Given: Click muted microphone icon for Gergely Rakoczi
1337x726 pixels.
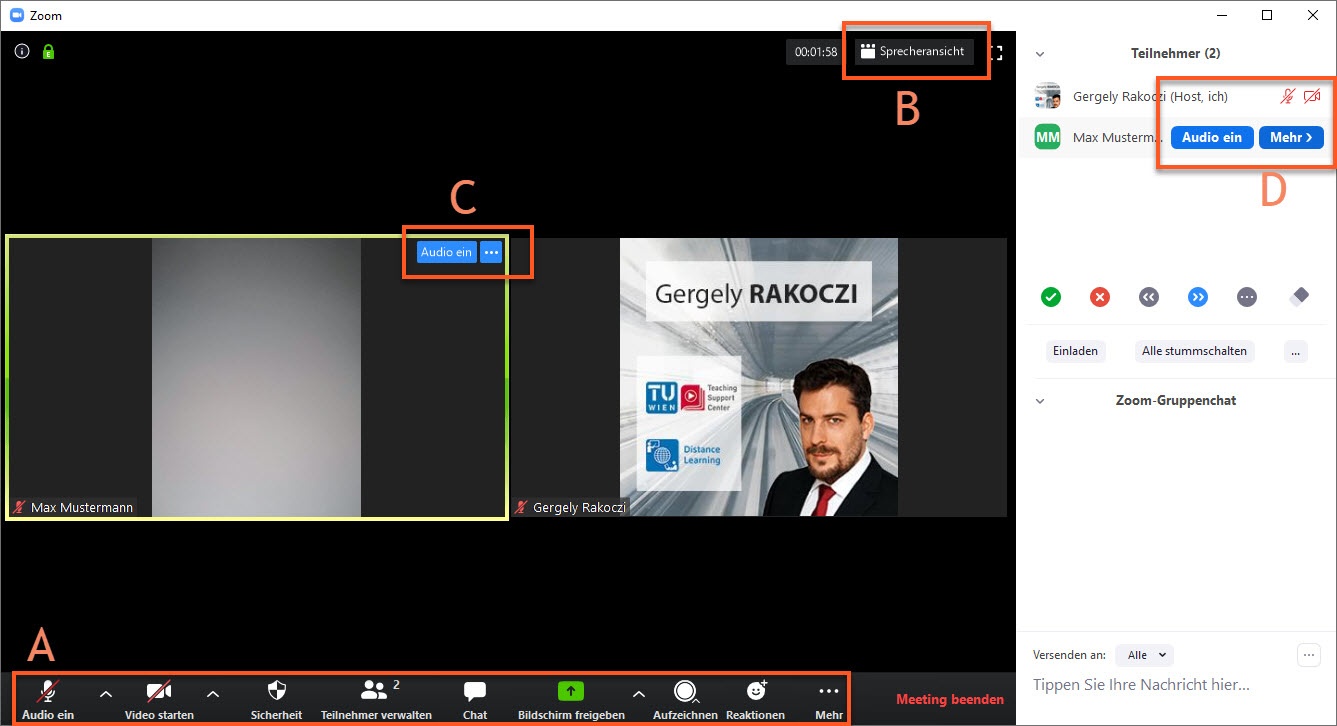Looking at the screenshot, I should pos(1290,97).
